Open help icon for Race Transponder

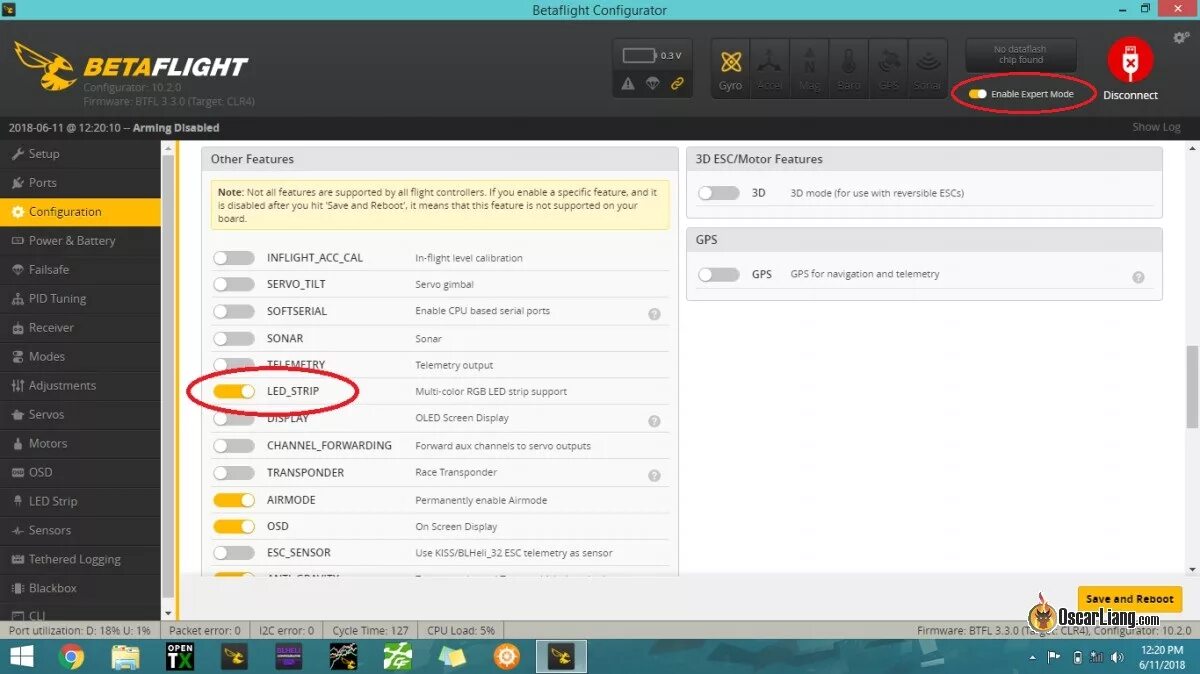pyautogui.click(x=654, y=475)
